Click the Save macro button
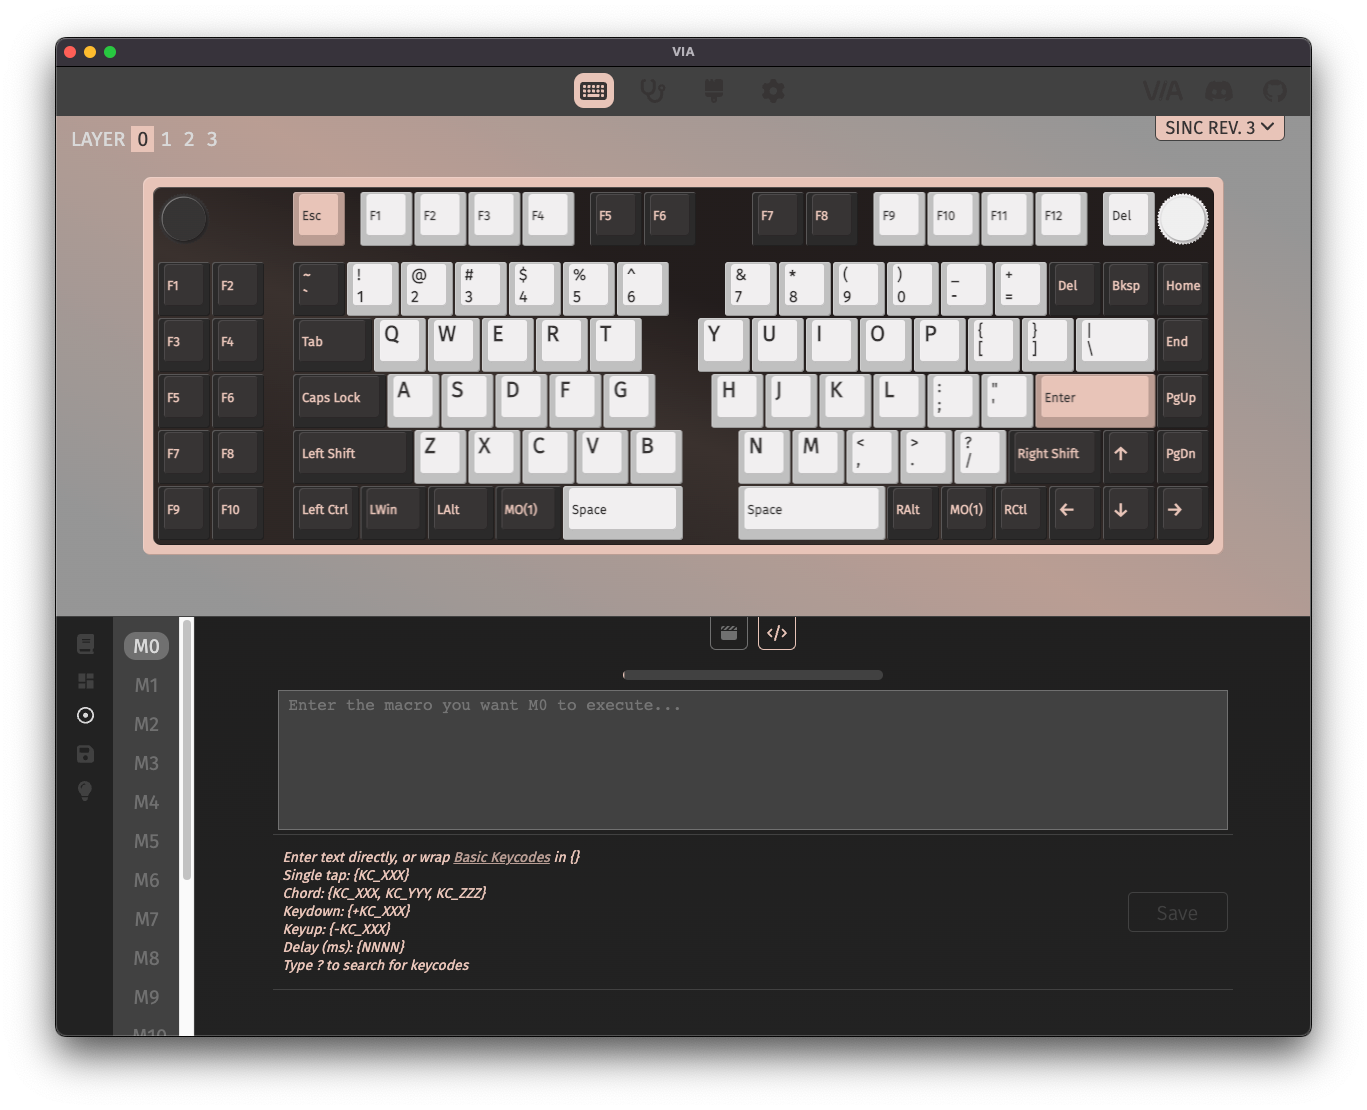 tap(1177, 912)
